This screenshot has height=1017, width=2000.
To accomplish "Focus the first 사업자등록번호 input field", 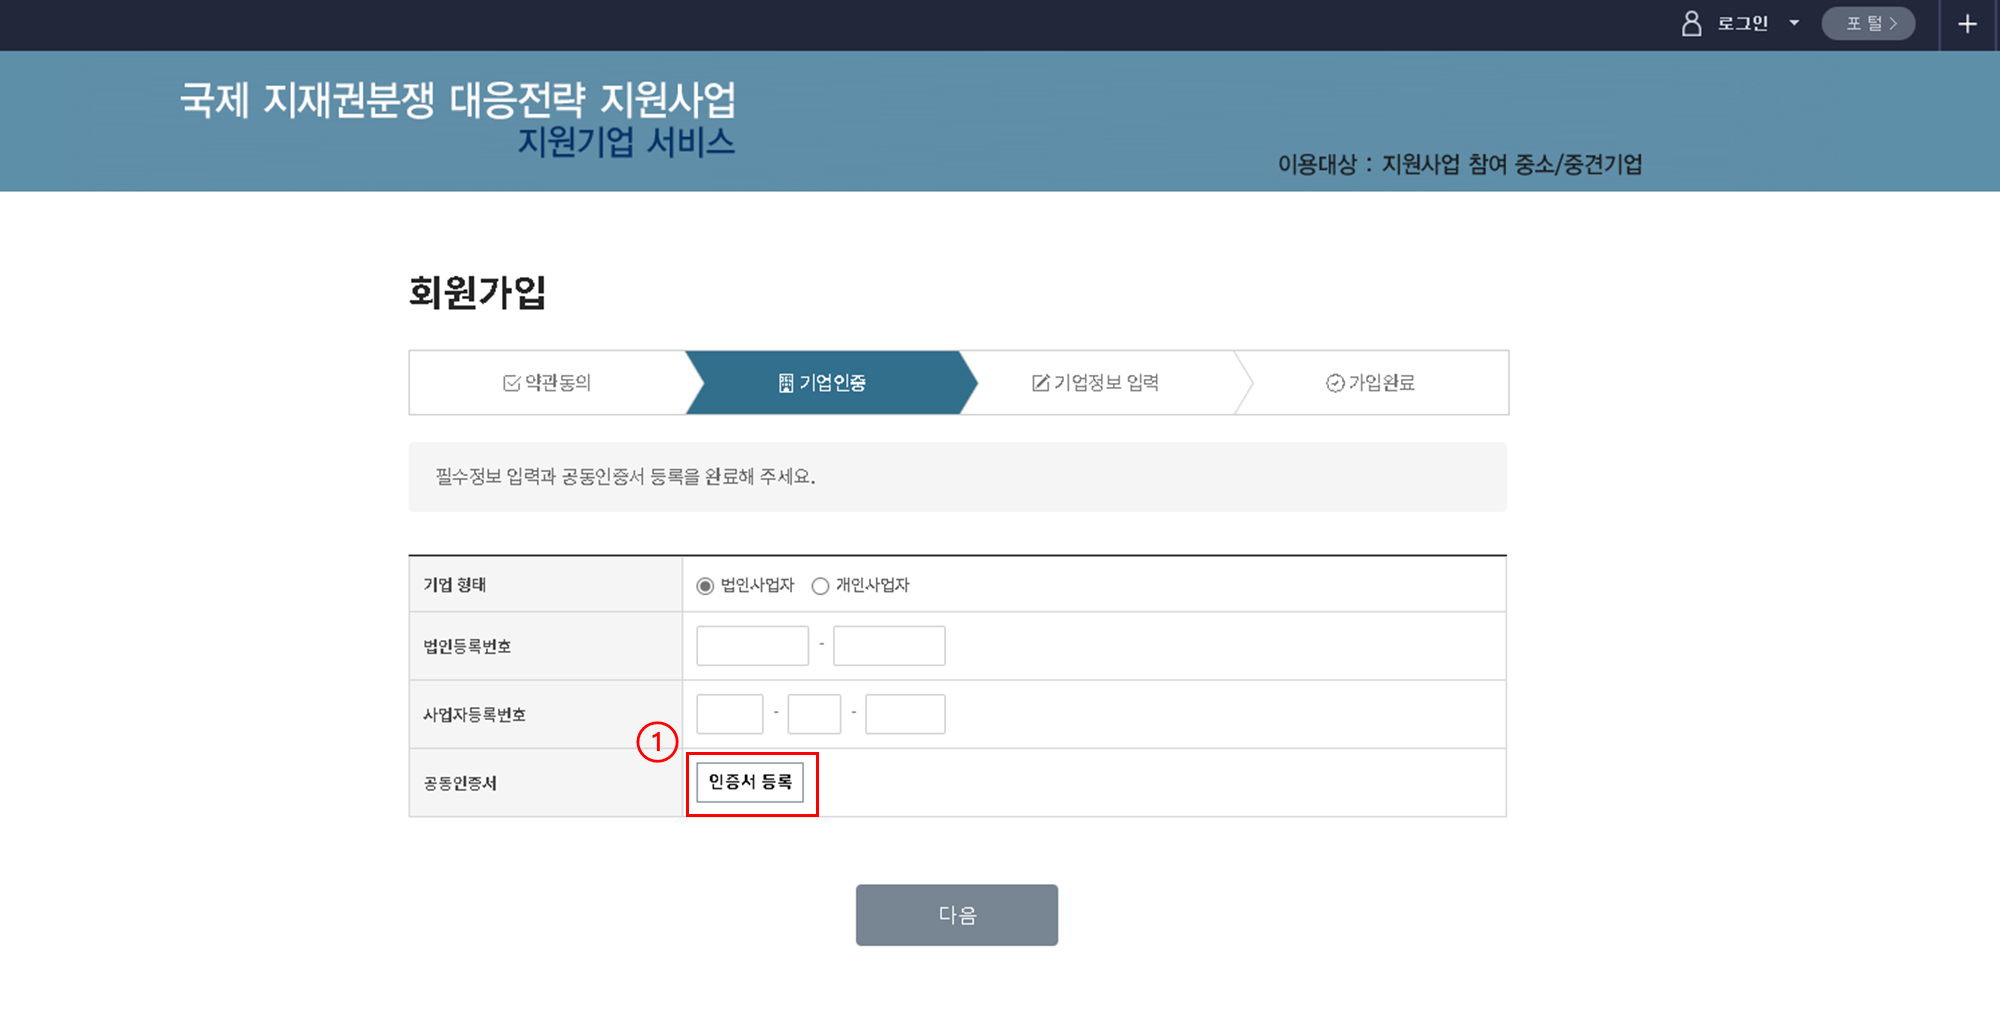I will [730, 714].
